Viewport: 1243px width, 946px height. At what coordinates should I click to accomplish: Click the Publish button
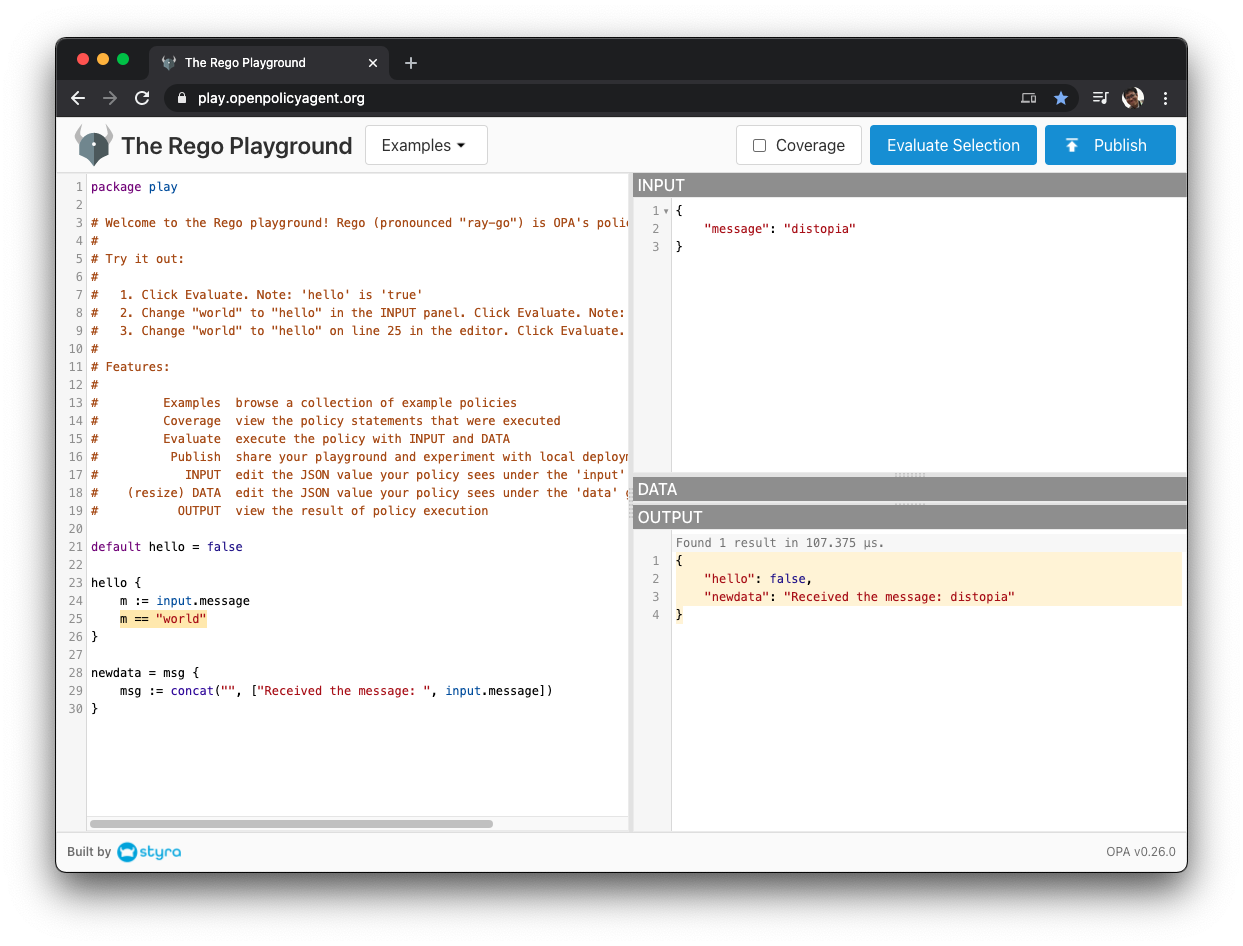1110,145
